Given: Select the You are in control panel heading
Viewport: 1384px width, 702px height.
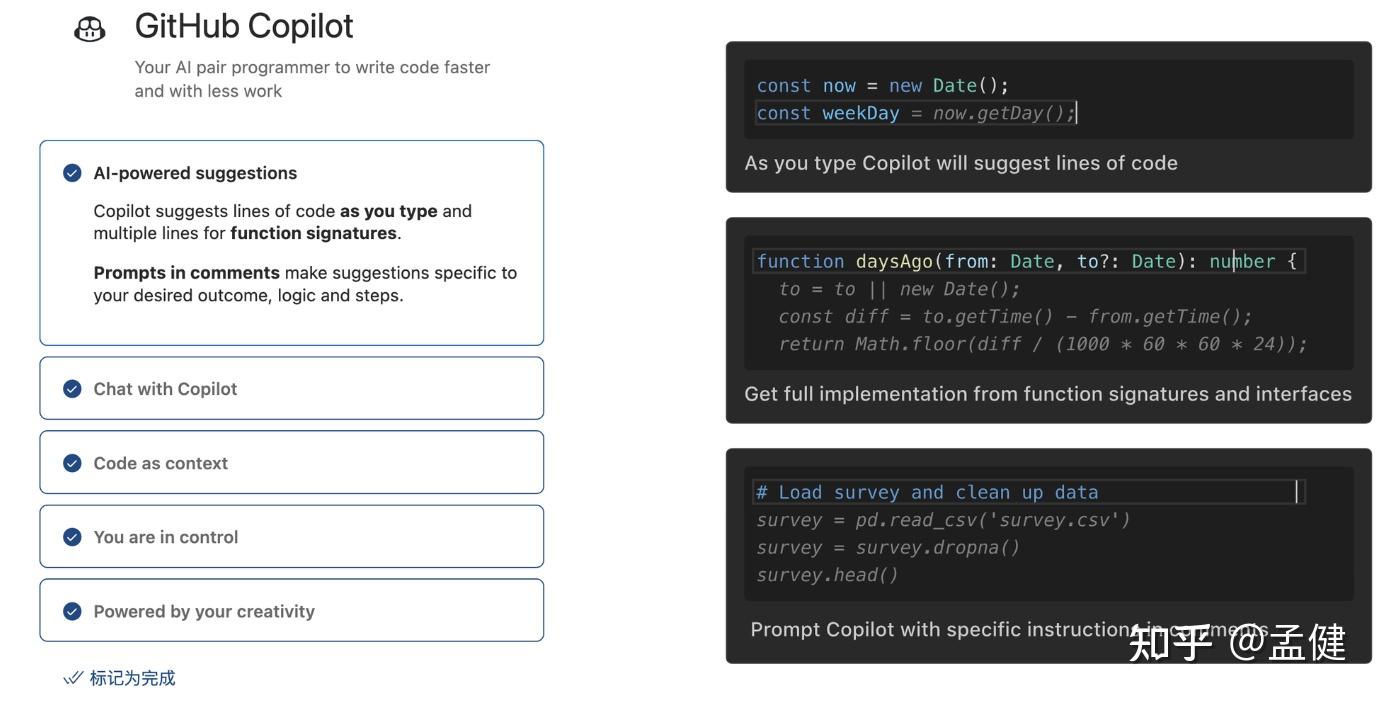Looking at the screenshot, I should click(x=165, y=537).
